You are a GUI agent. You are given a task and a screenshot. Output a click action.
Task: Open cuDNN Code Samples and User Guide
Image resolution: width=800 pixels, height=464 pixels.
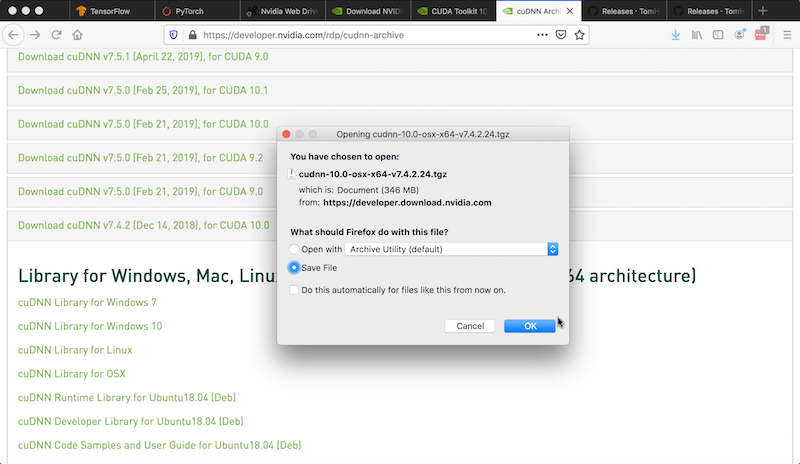[x=160, y=445]
